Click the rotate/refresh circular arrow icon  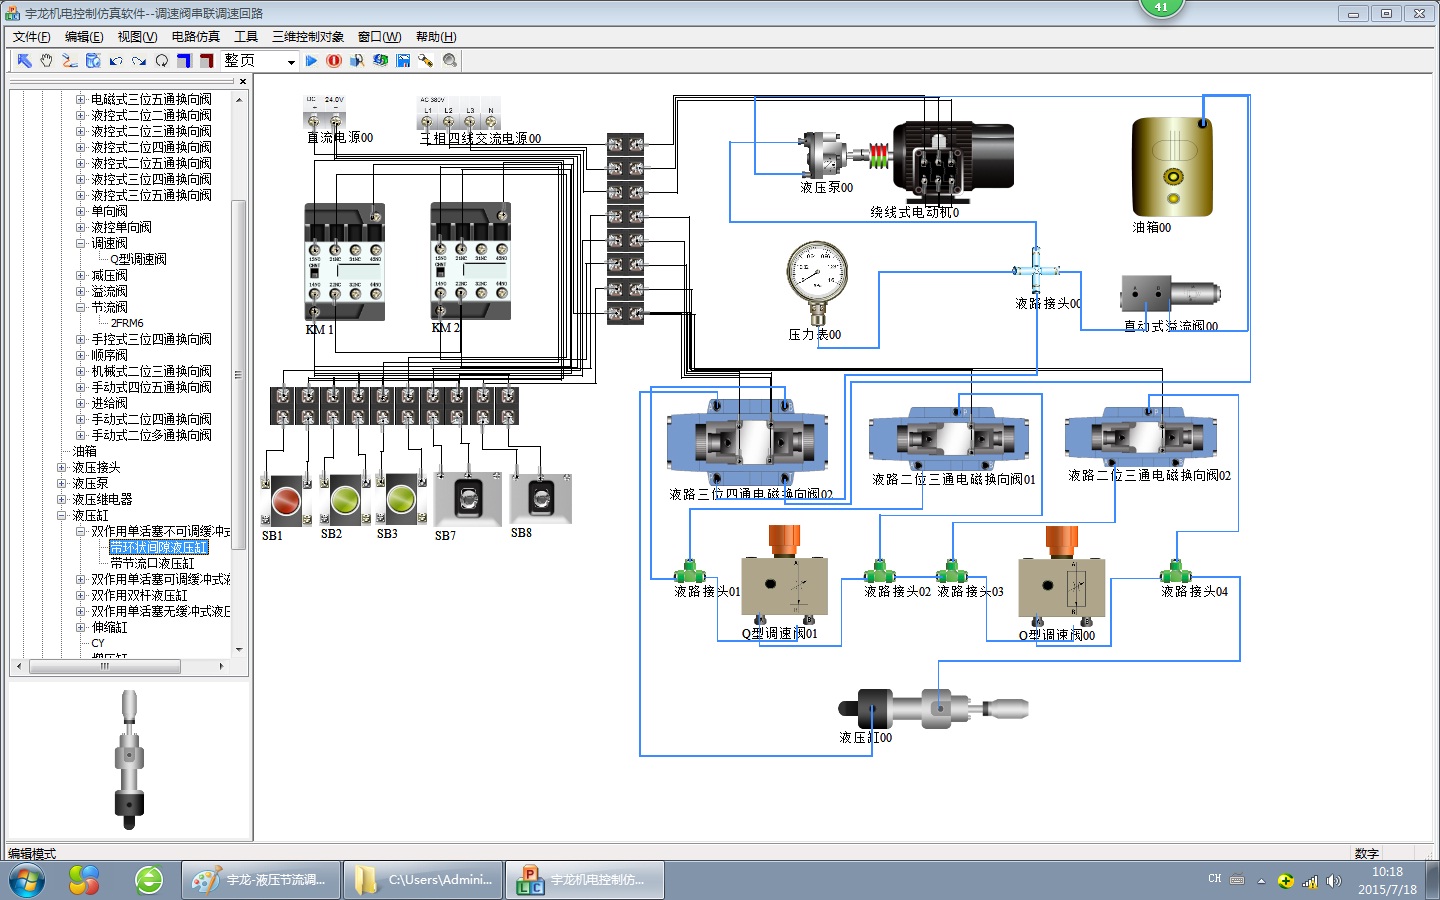[161, 61]
